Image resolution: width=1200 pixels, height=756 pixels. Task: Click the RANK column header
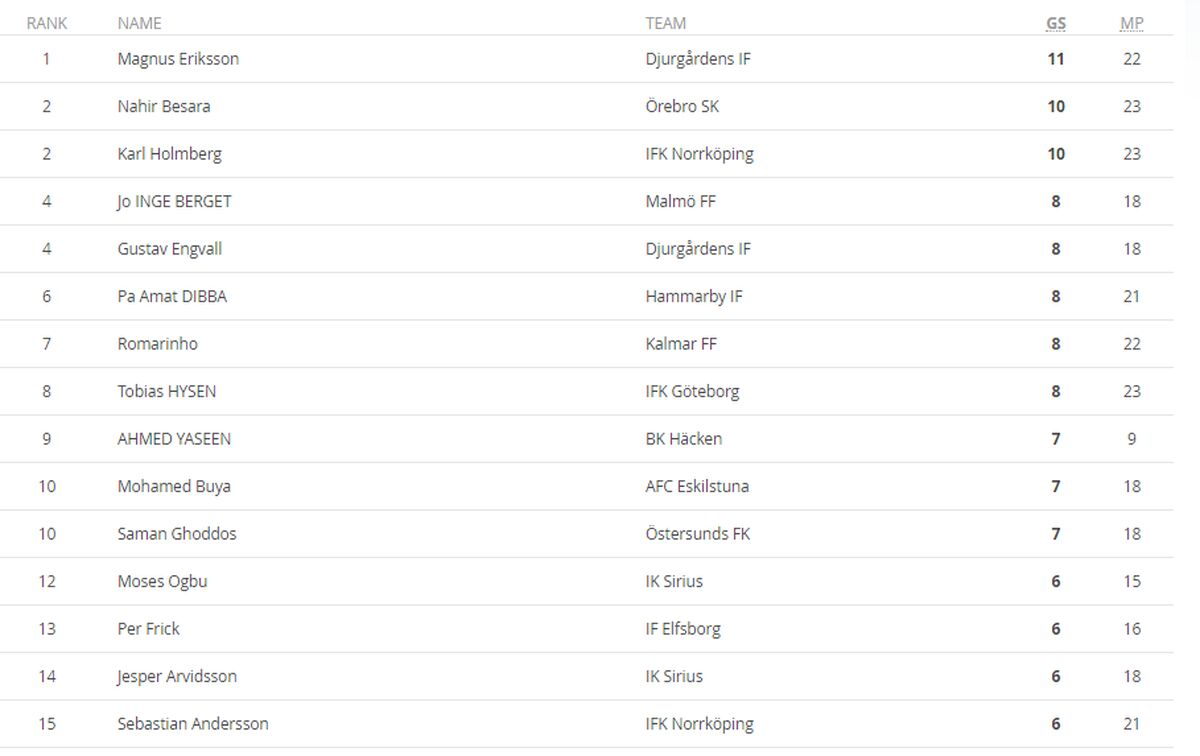[x=47, y=23]
